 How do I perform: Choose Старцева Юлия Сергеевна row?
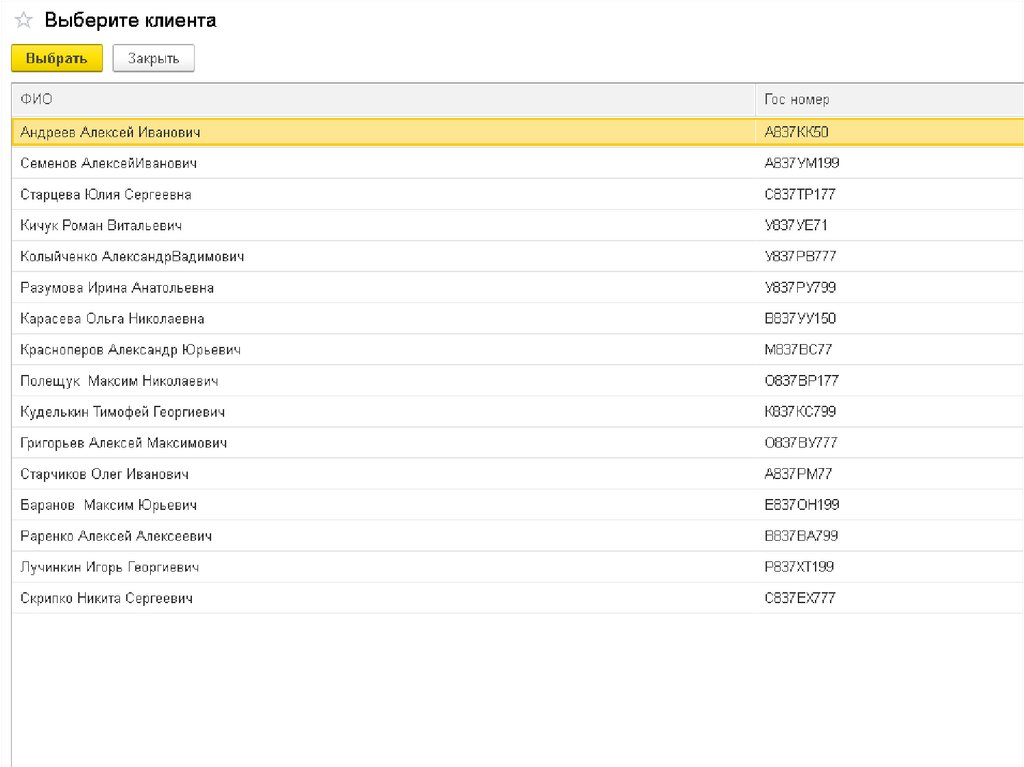point(106,194)
